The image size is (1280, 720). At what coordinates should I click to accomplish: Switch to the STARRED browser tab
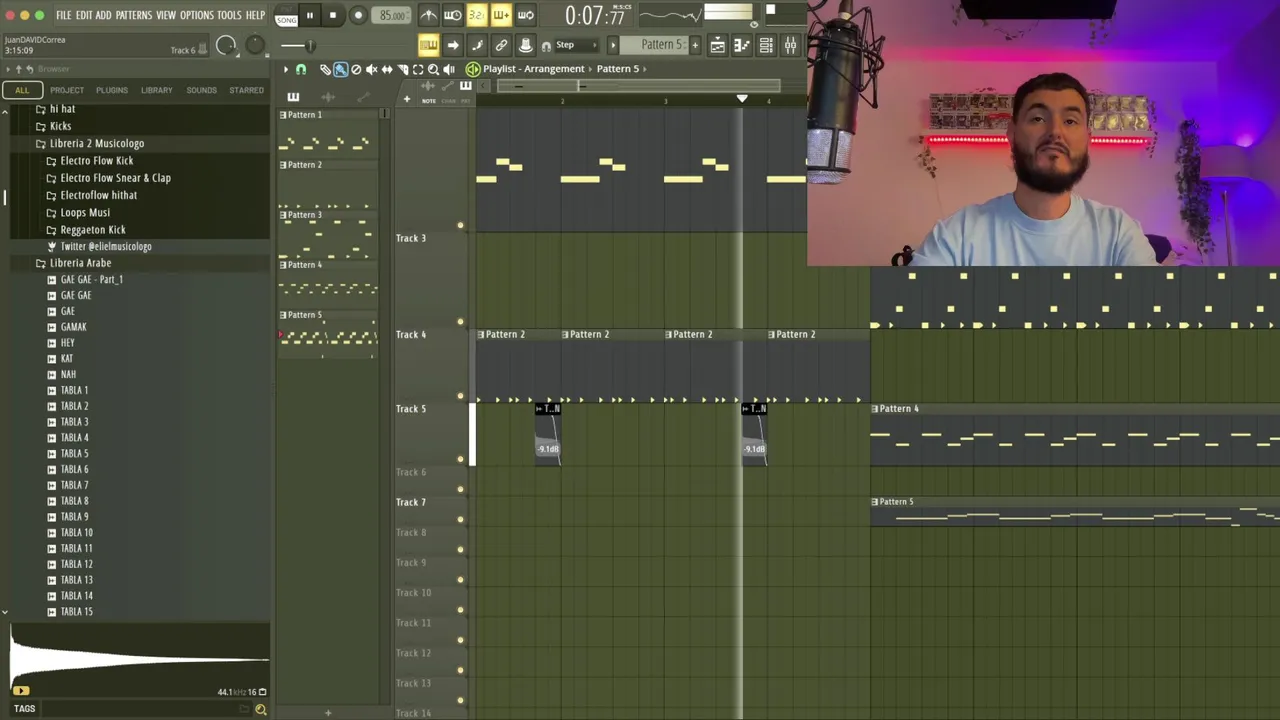tap(246, 90)
